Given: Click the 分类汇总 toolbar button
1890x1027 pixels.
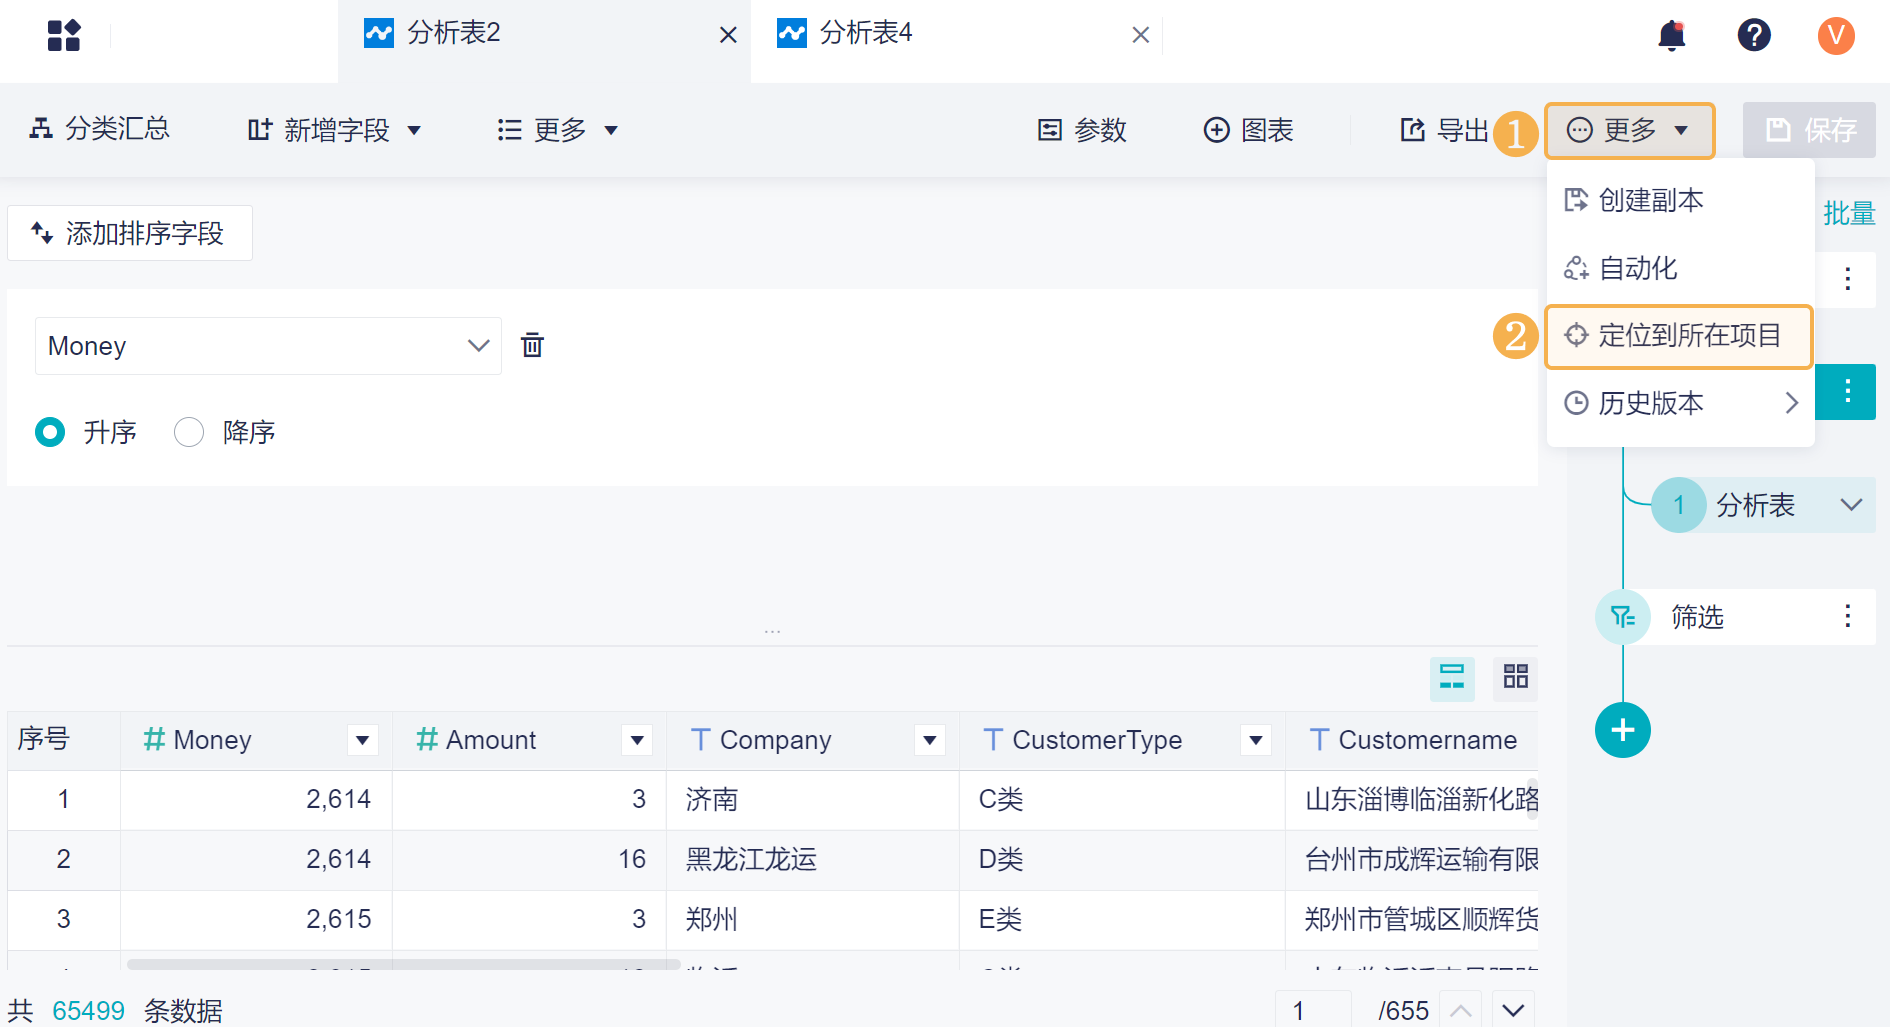Looking at the screenshot, I should [x=100, y=129].
